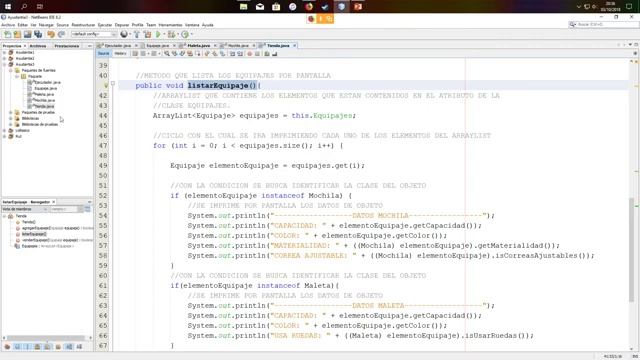Image resolution: width=640 pixels, height=360 pixels.
Task: Close the Tienda.java tab
Action: 295,45
